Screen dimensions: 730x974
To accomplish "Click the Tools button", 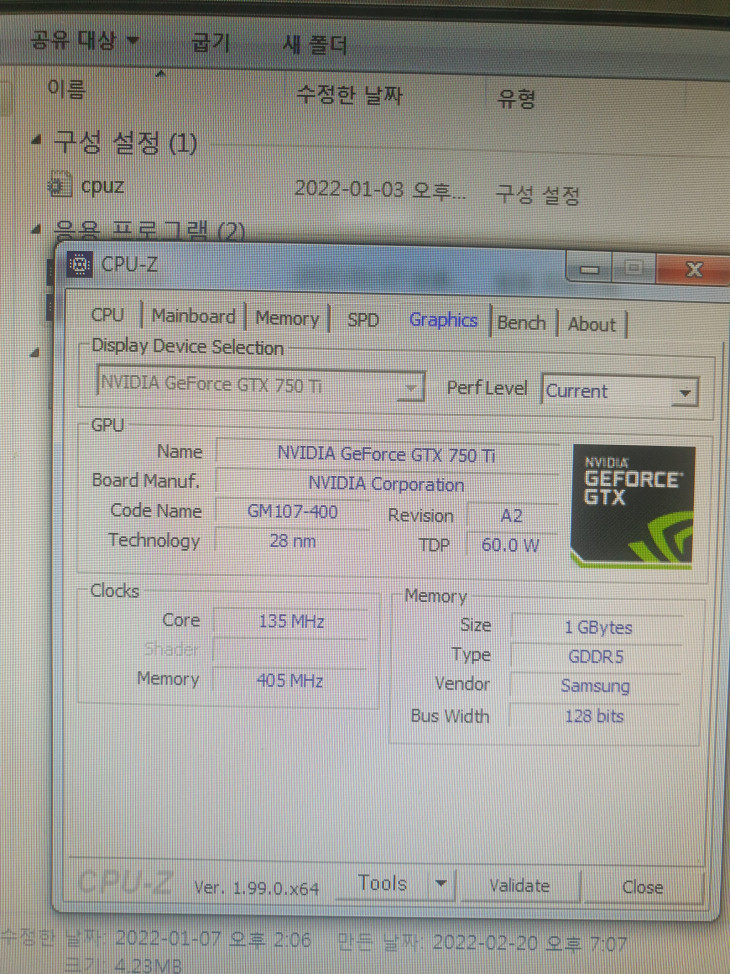I will tap(381, 883).
